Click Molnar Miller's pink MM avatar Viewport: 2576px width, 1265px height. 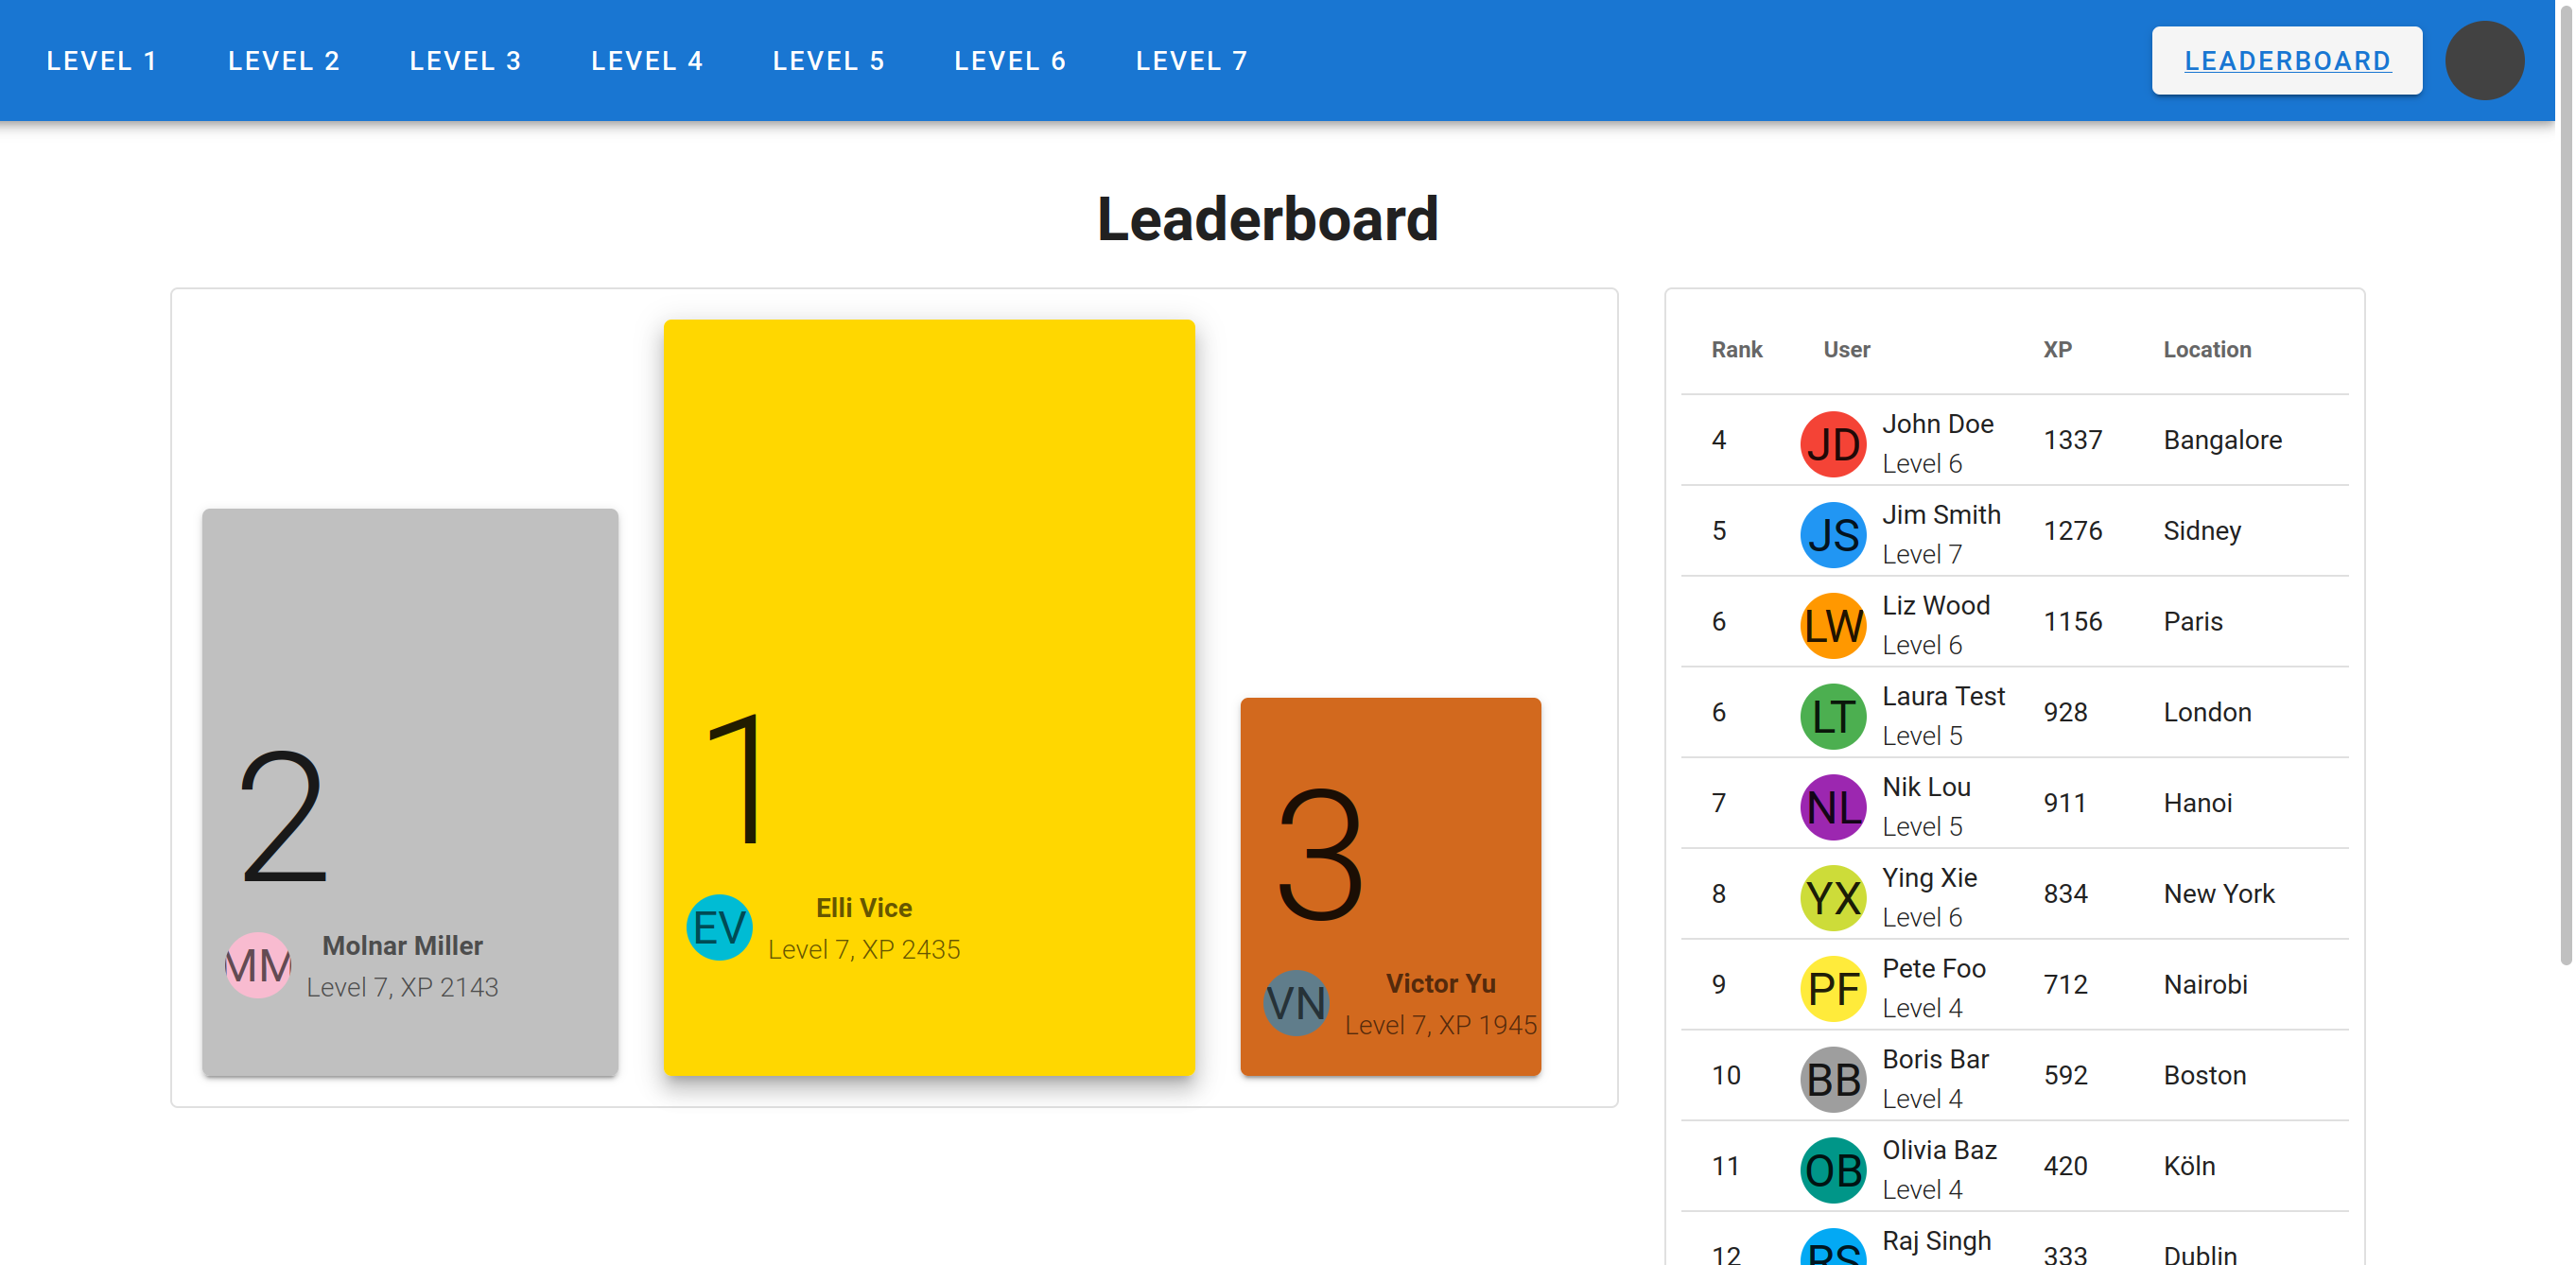coord(258,965)
